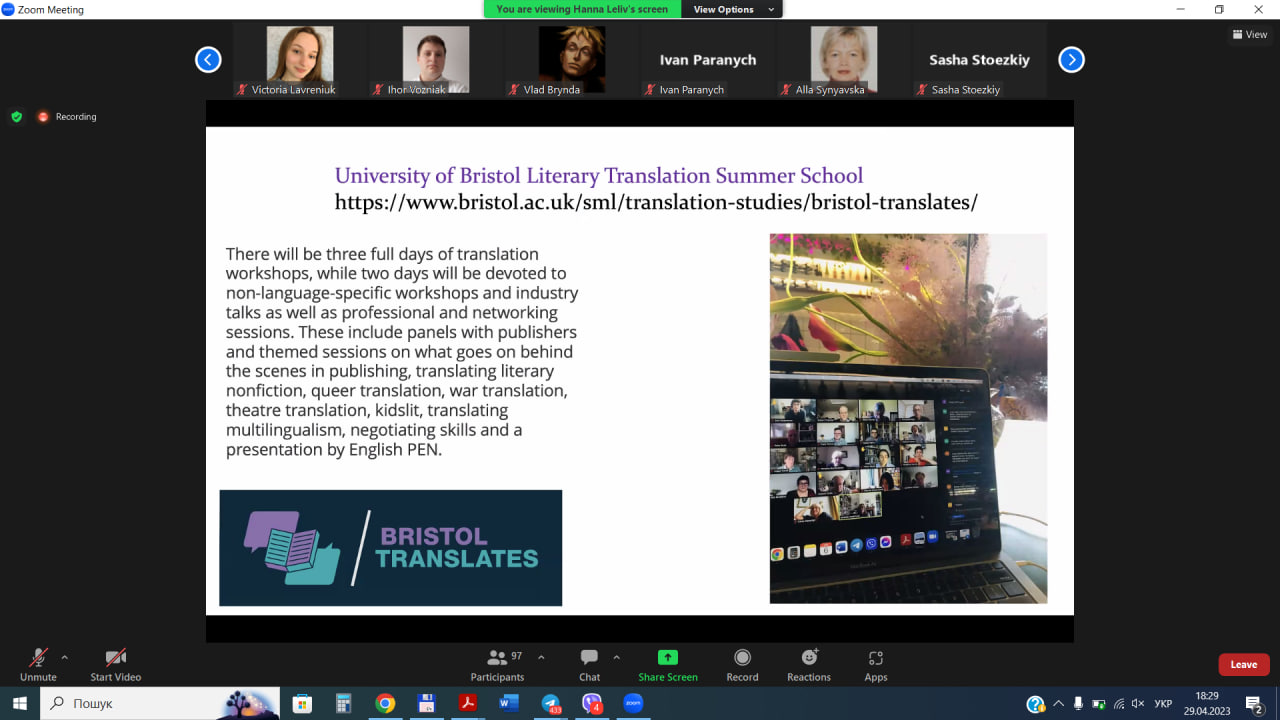
Task: Start a Record session
Action: click(x=742, y=664)
